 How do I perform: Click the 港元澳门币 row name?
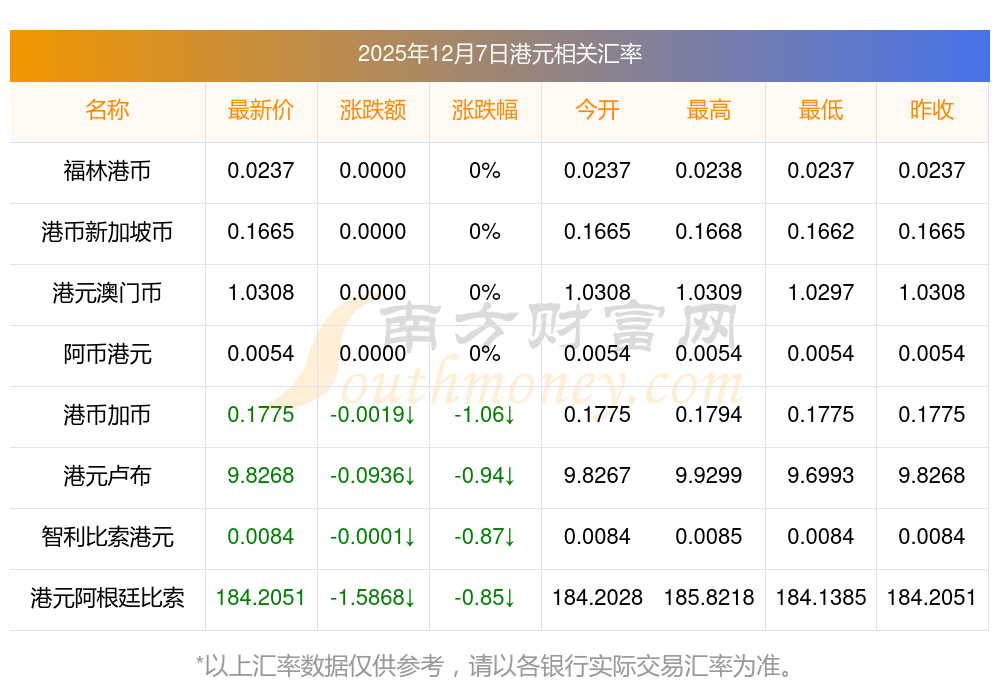(107, 293)
